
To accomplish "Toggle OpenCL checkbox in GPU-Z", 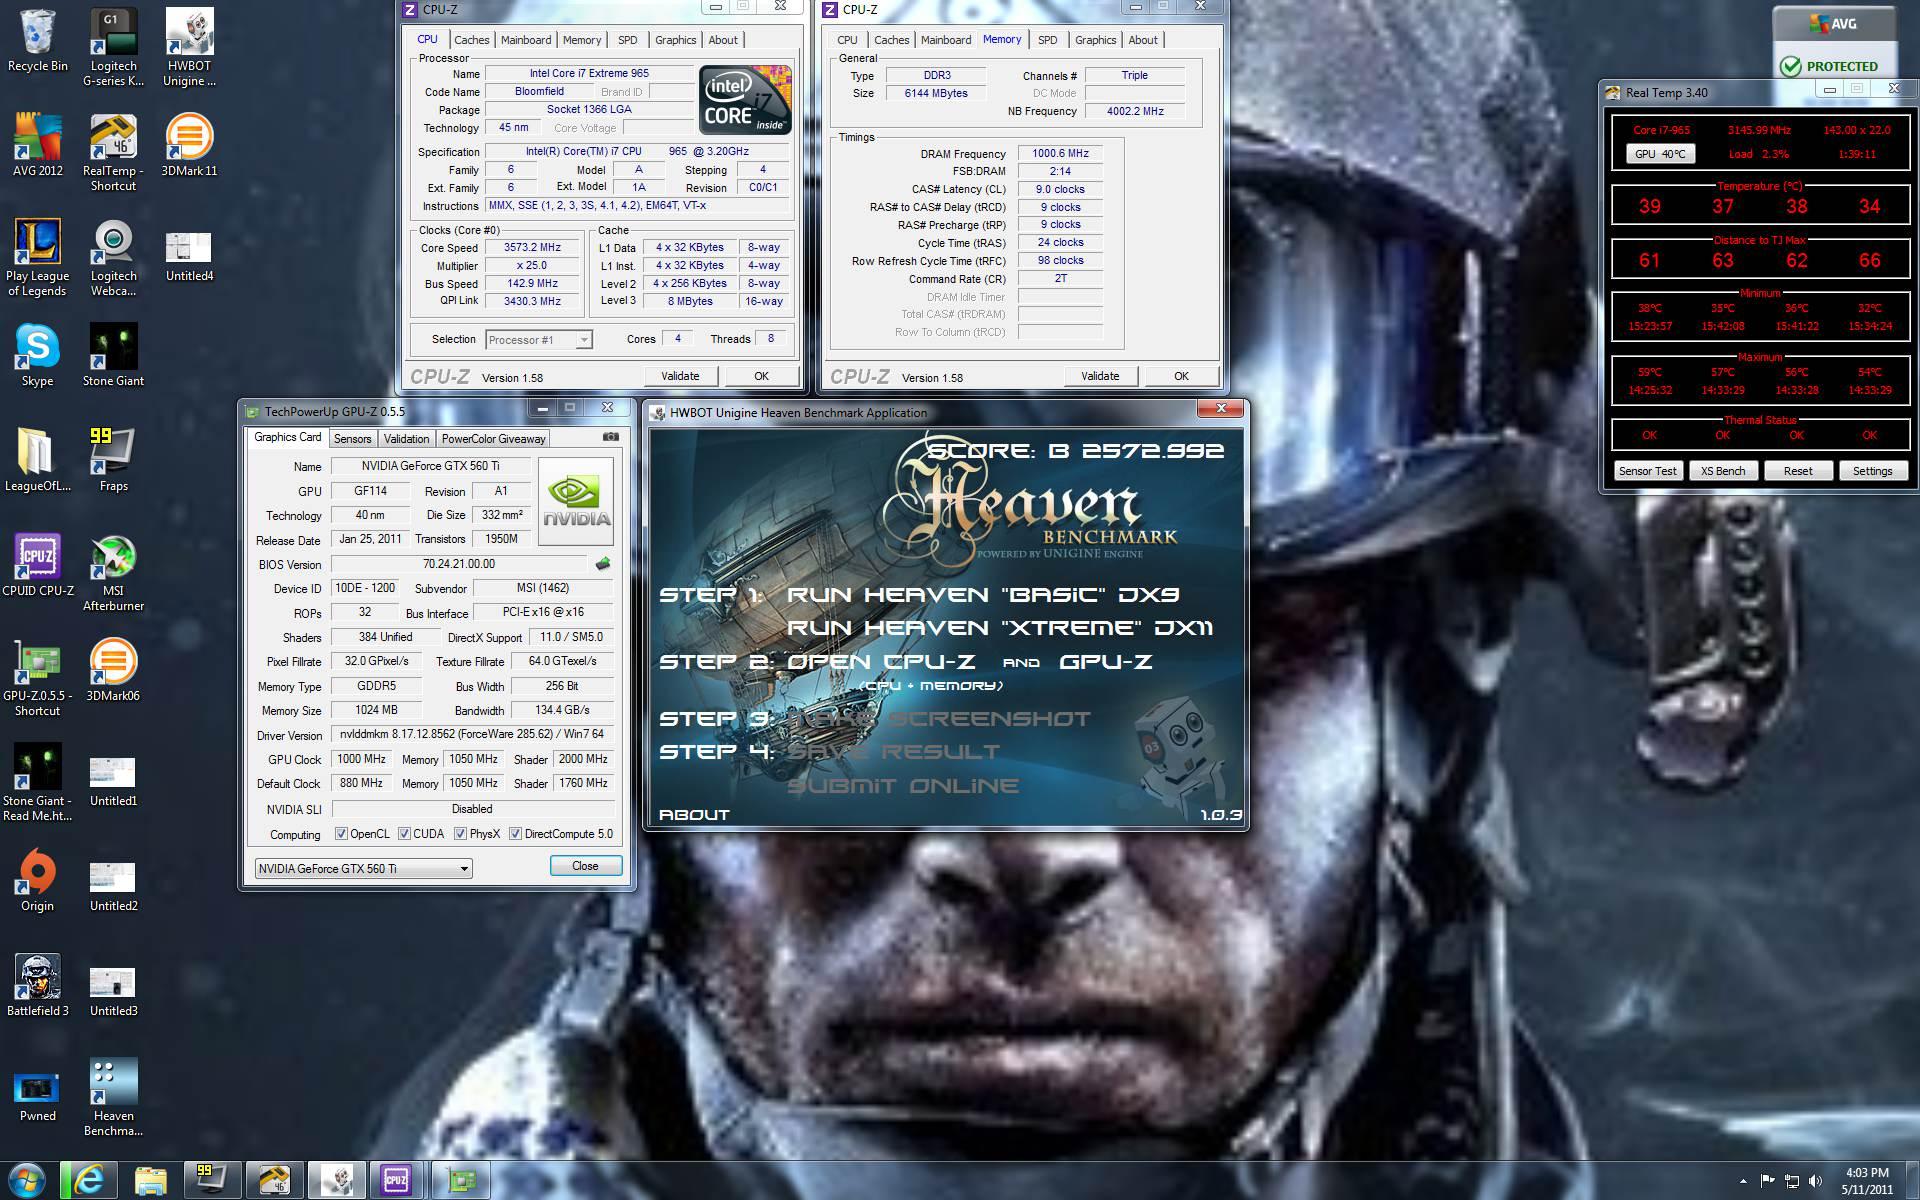I will pyautogui.click(x=341, y=834).
